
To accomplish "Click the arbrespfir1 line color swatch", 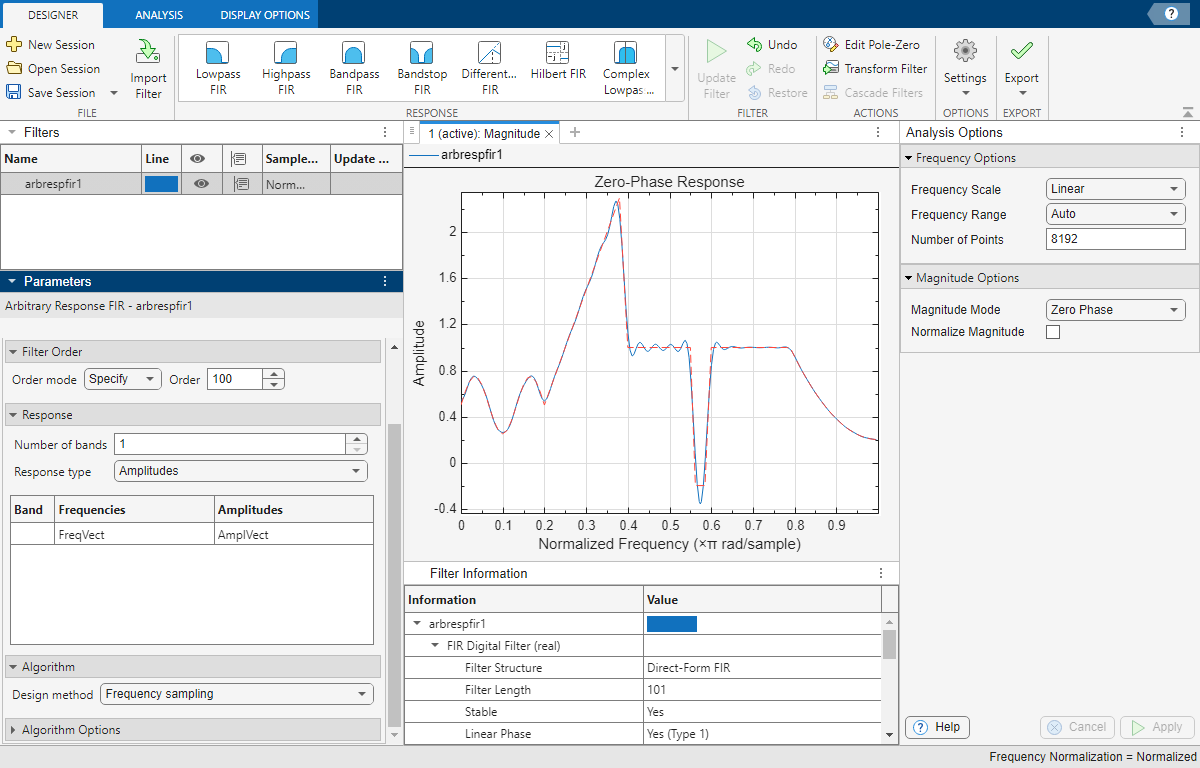I will (x=160, y=183).
